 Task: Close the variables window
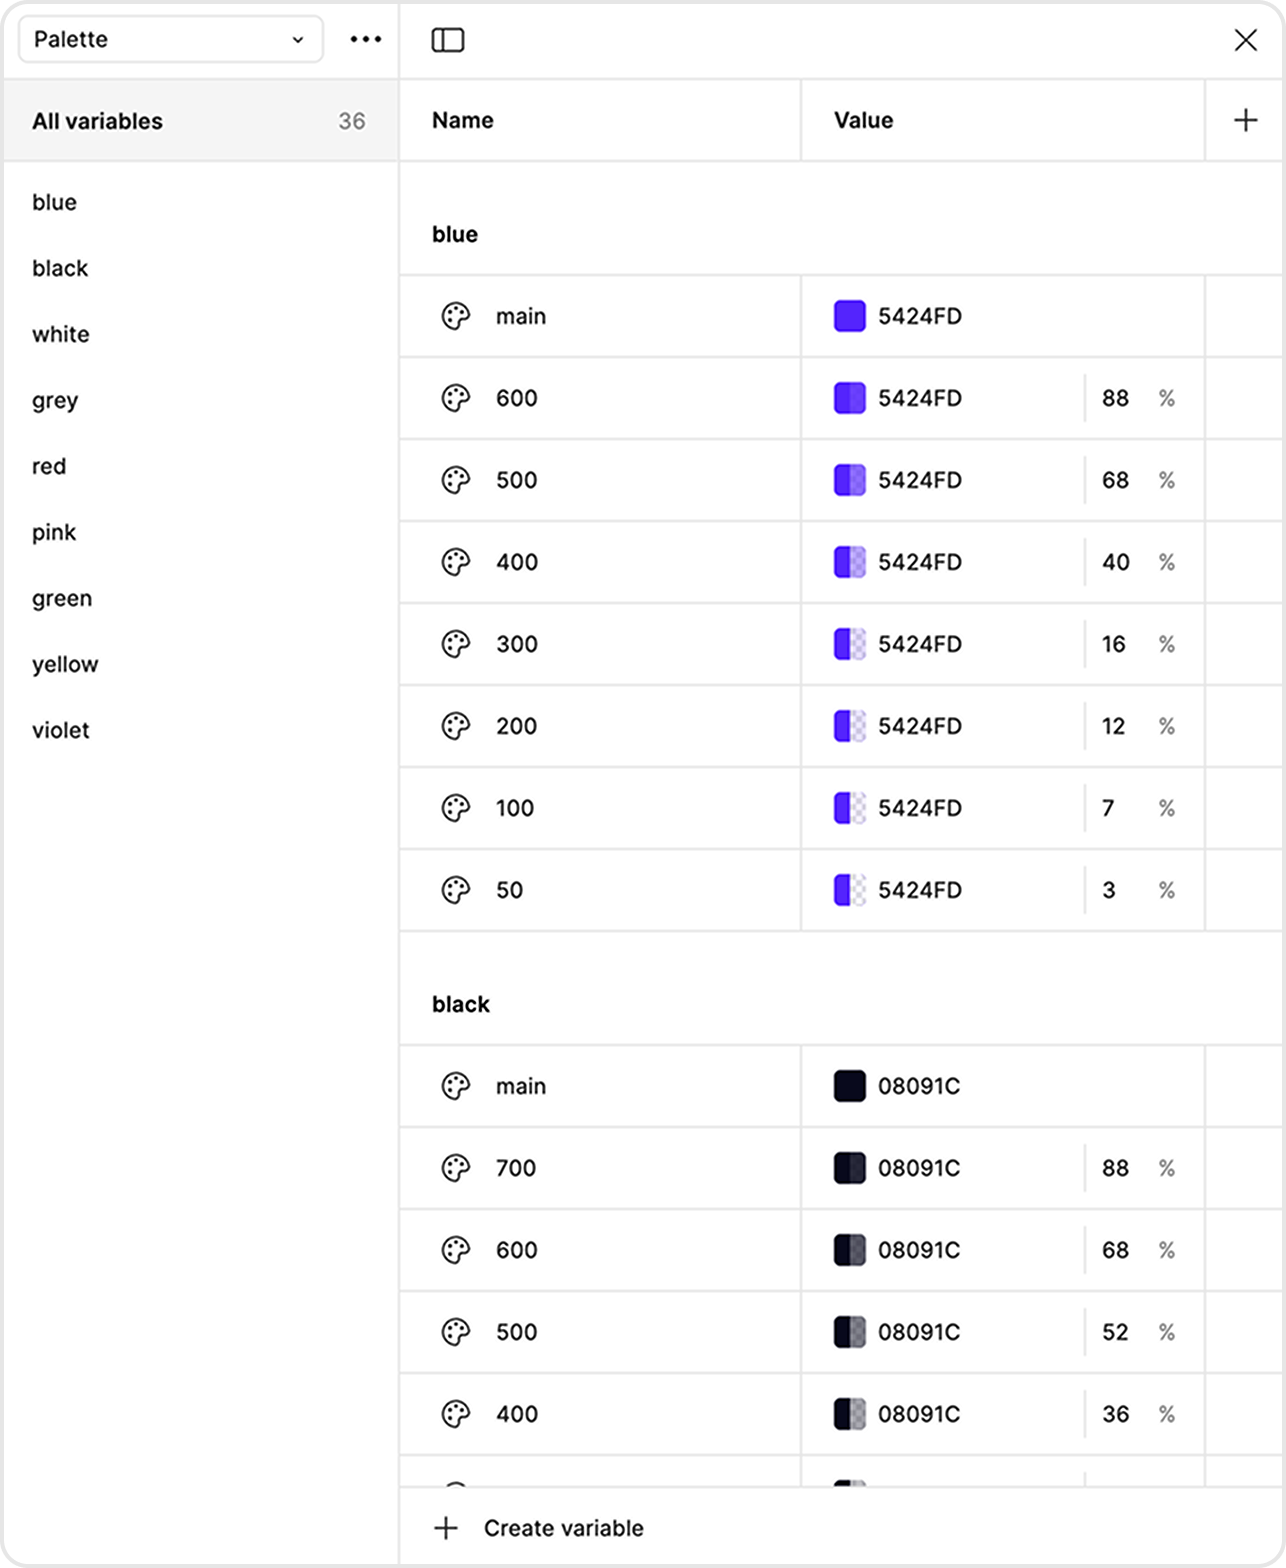pos(1245,40)
